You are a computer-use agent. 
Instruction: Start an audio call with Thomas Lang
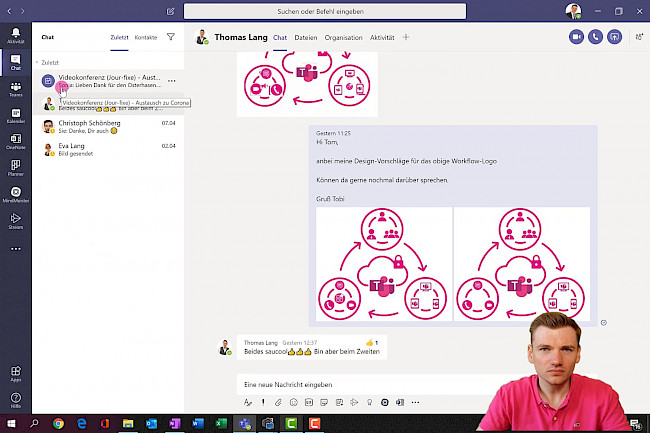coord(595,37)
